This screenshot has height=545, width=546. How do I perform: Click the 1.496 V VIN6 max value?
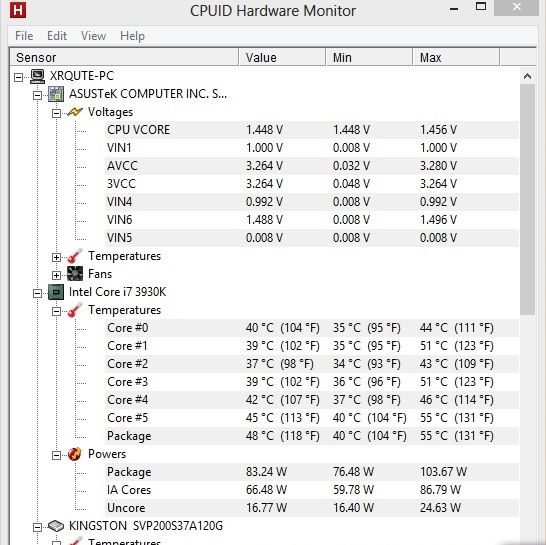pyautogui.click(x=438, y=220)
